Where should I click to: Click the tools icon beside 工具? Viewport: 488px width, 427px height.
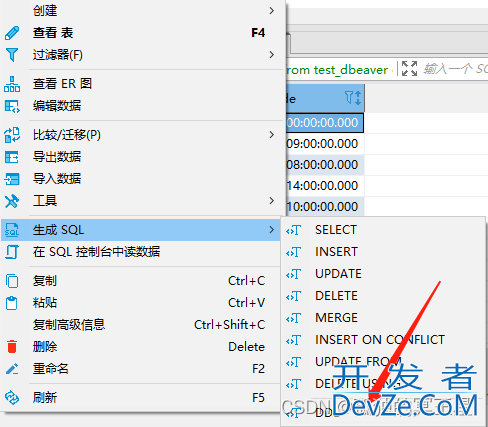(12, 201)
